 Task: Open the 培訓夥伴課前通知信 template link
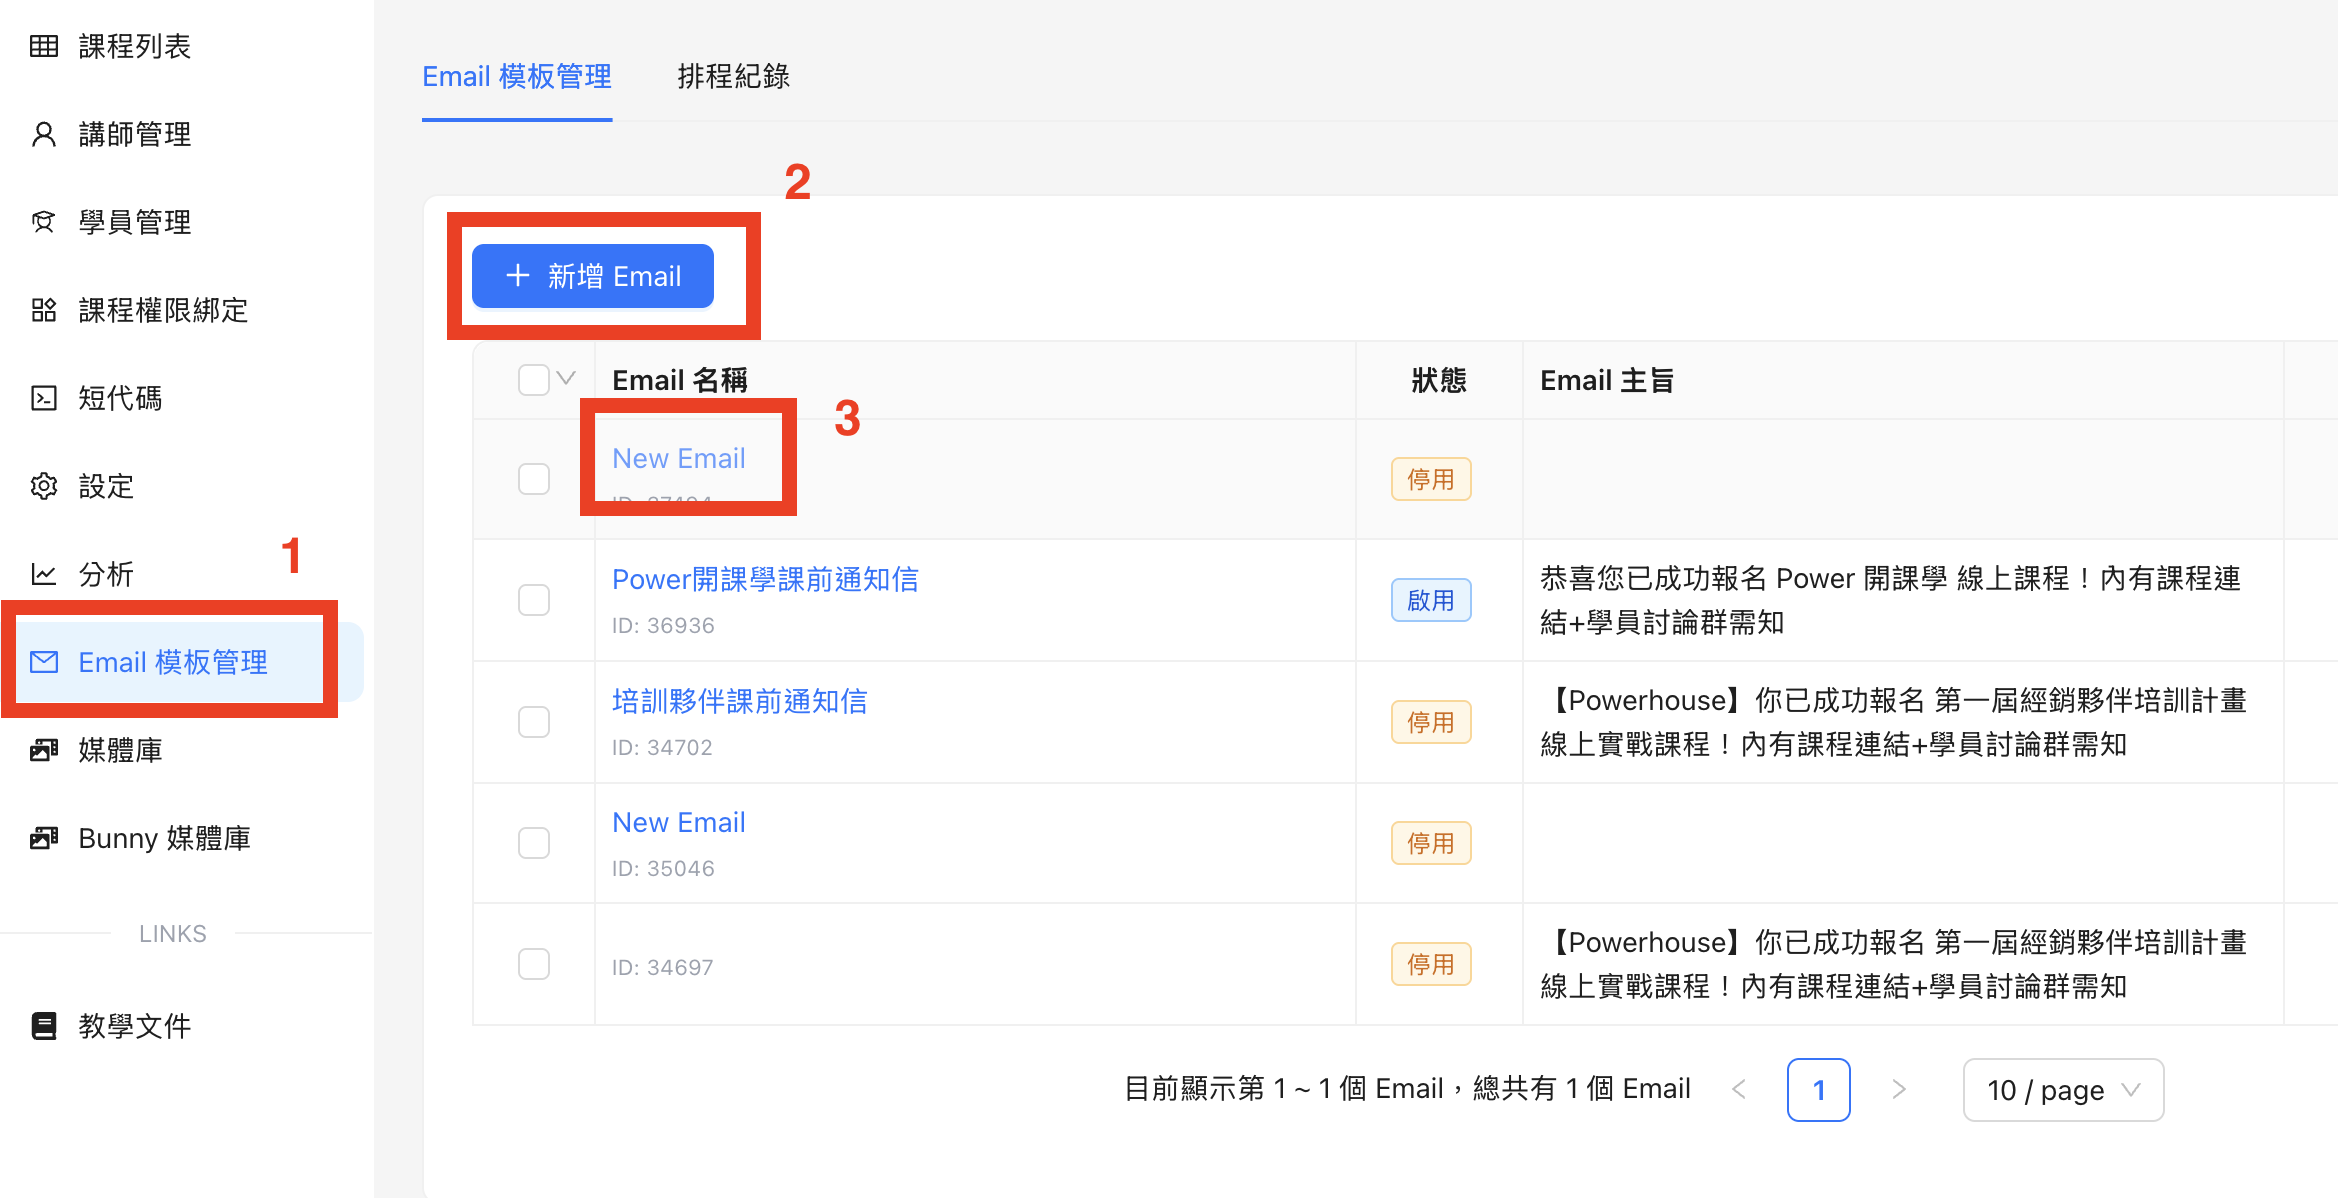(739, 701)
